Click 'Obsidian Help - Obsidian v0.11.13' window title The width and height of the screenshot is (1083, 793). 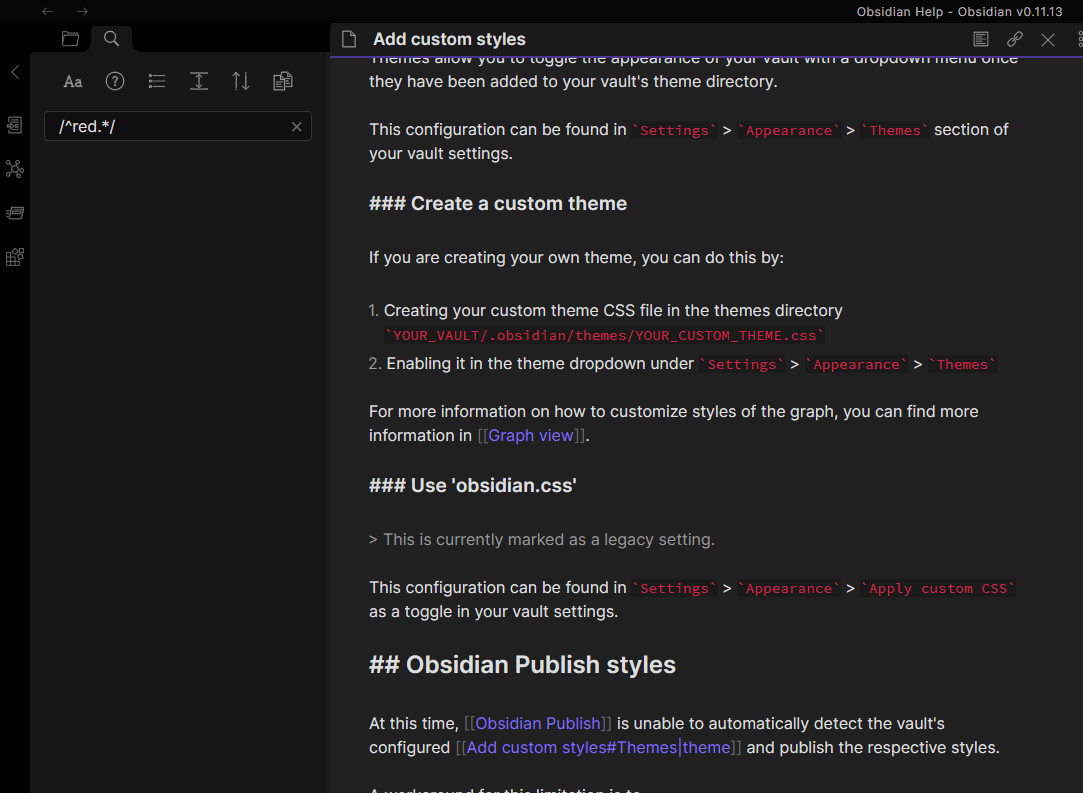(959, 11)
